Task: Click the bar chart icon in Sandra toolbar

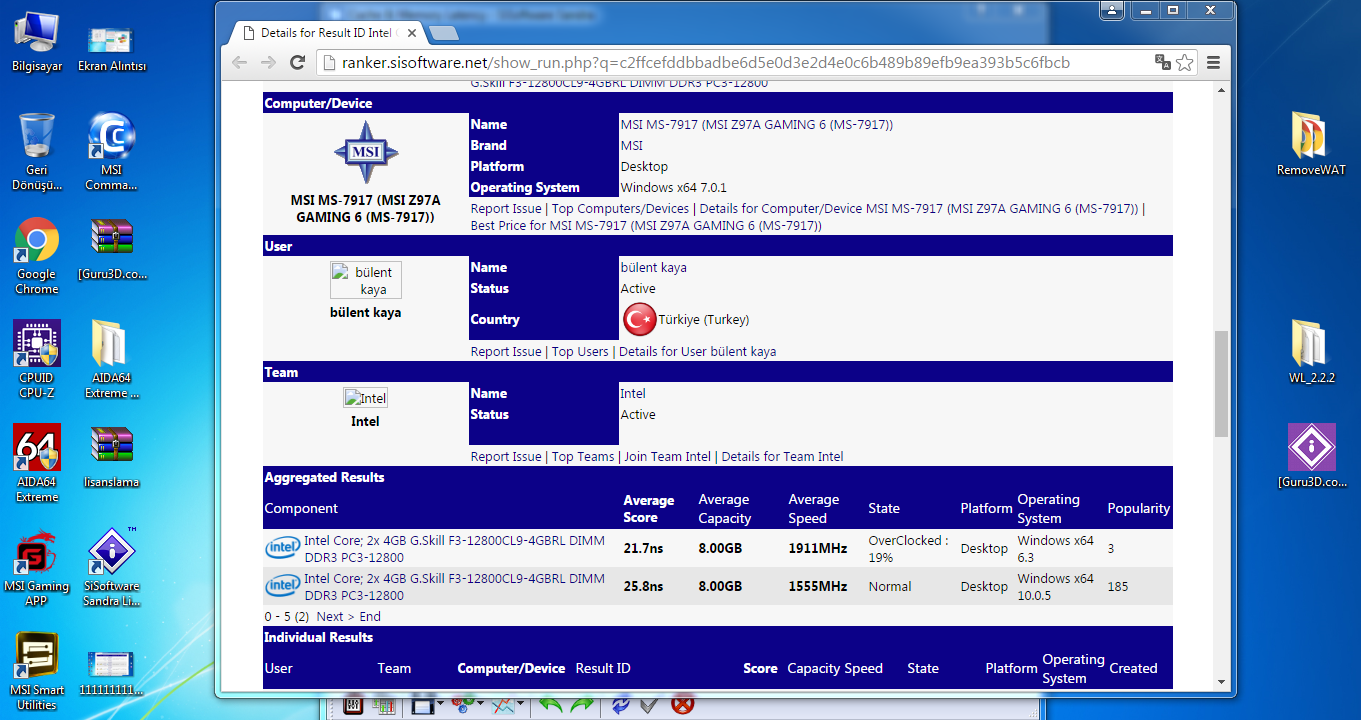Action: [x=383, y=704]
